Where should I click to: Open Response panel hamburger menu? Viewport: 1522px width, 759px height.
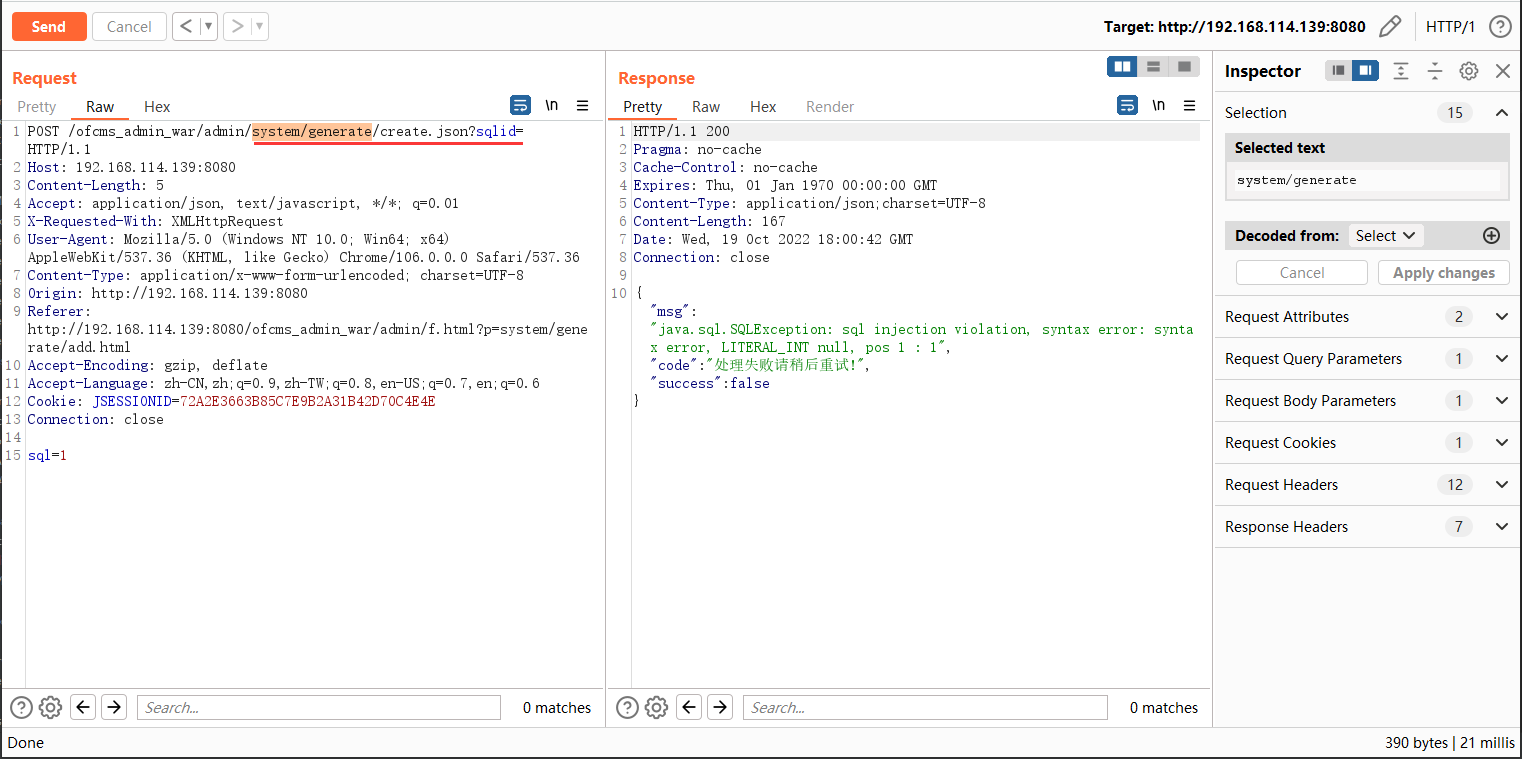point(1189,106)
